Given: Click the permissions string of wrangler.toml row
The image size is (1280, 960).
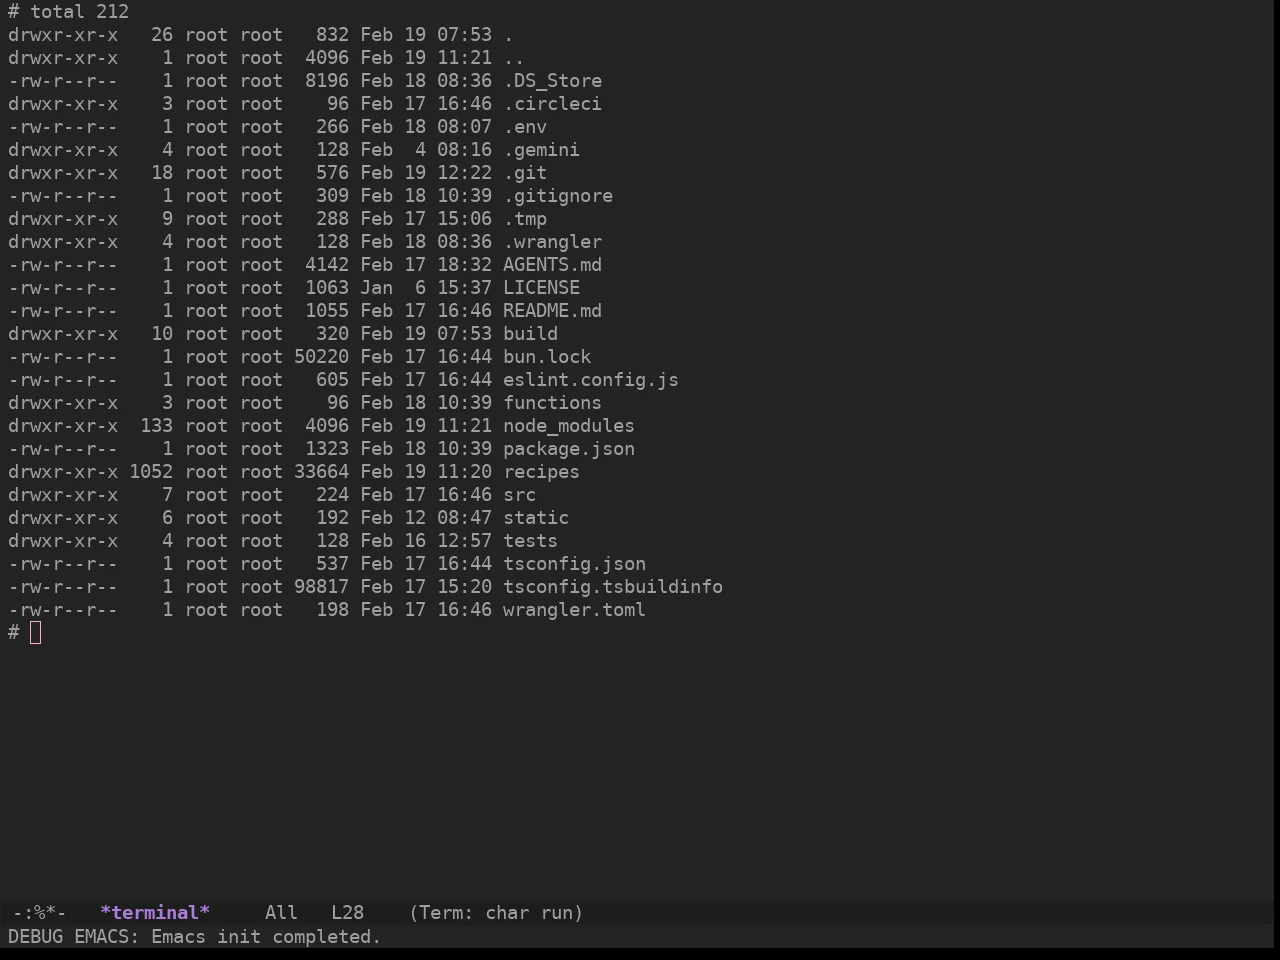Looking at the screenshot, I should point(63,610).
